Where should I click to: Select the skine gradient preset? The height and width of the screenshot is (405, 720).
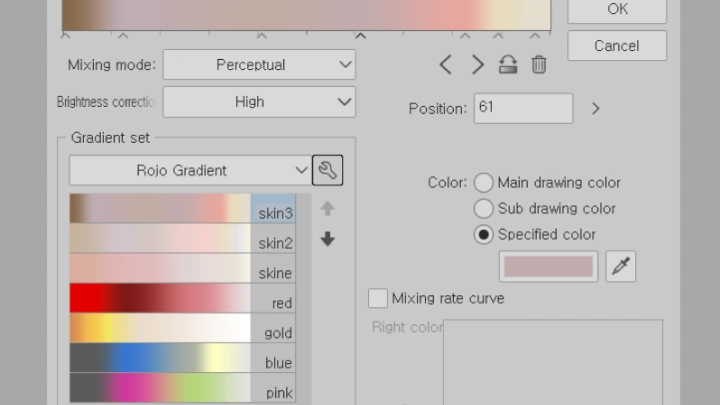(182, 268)
